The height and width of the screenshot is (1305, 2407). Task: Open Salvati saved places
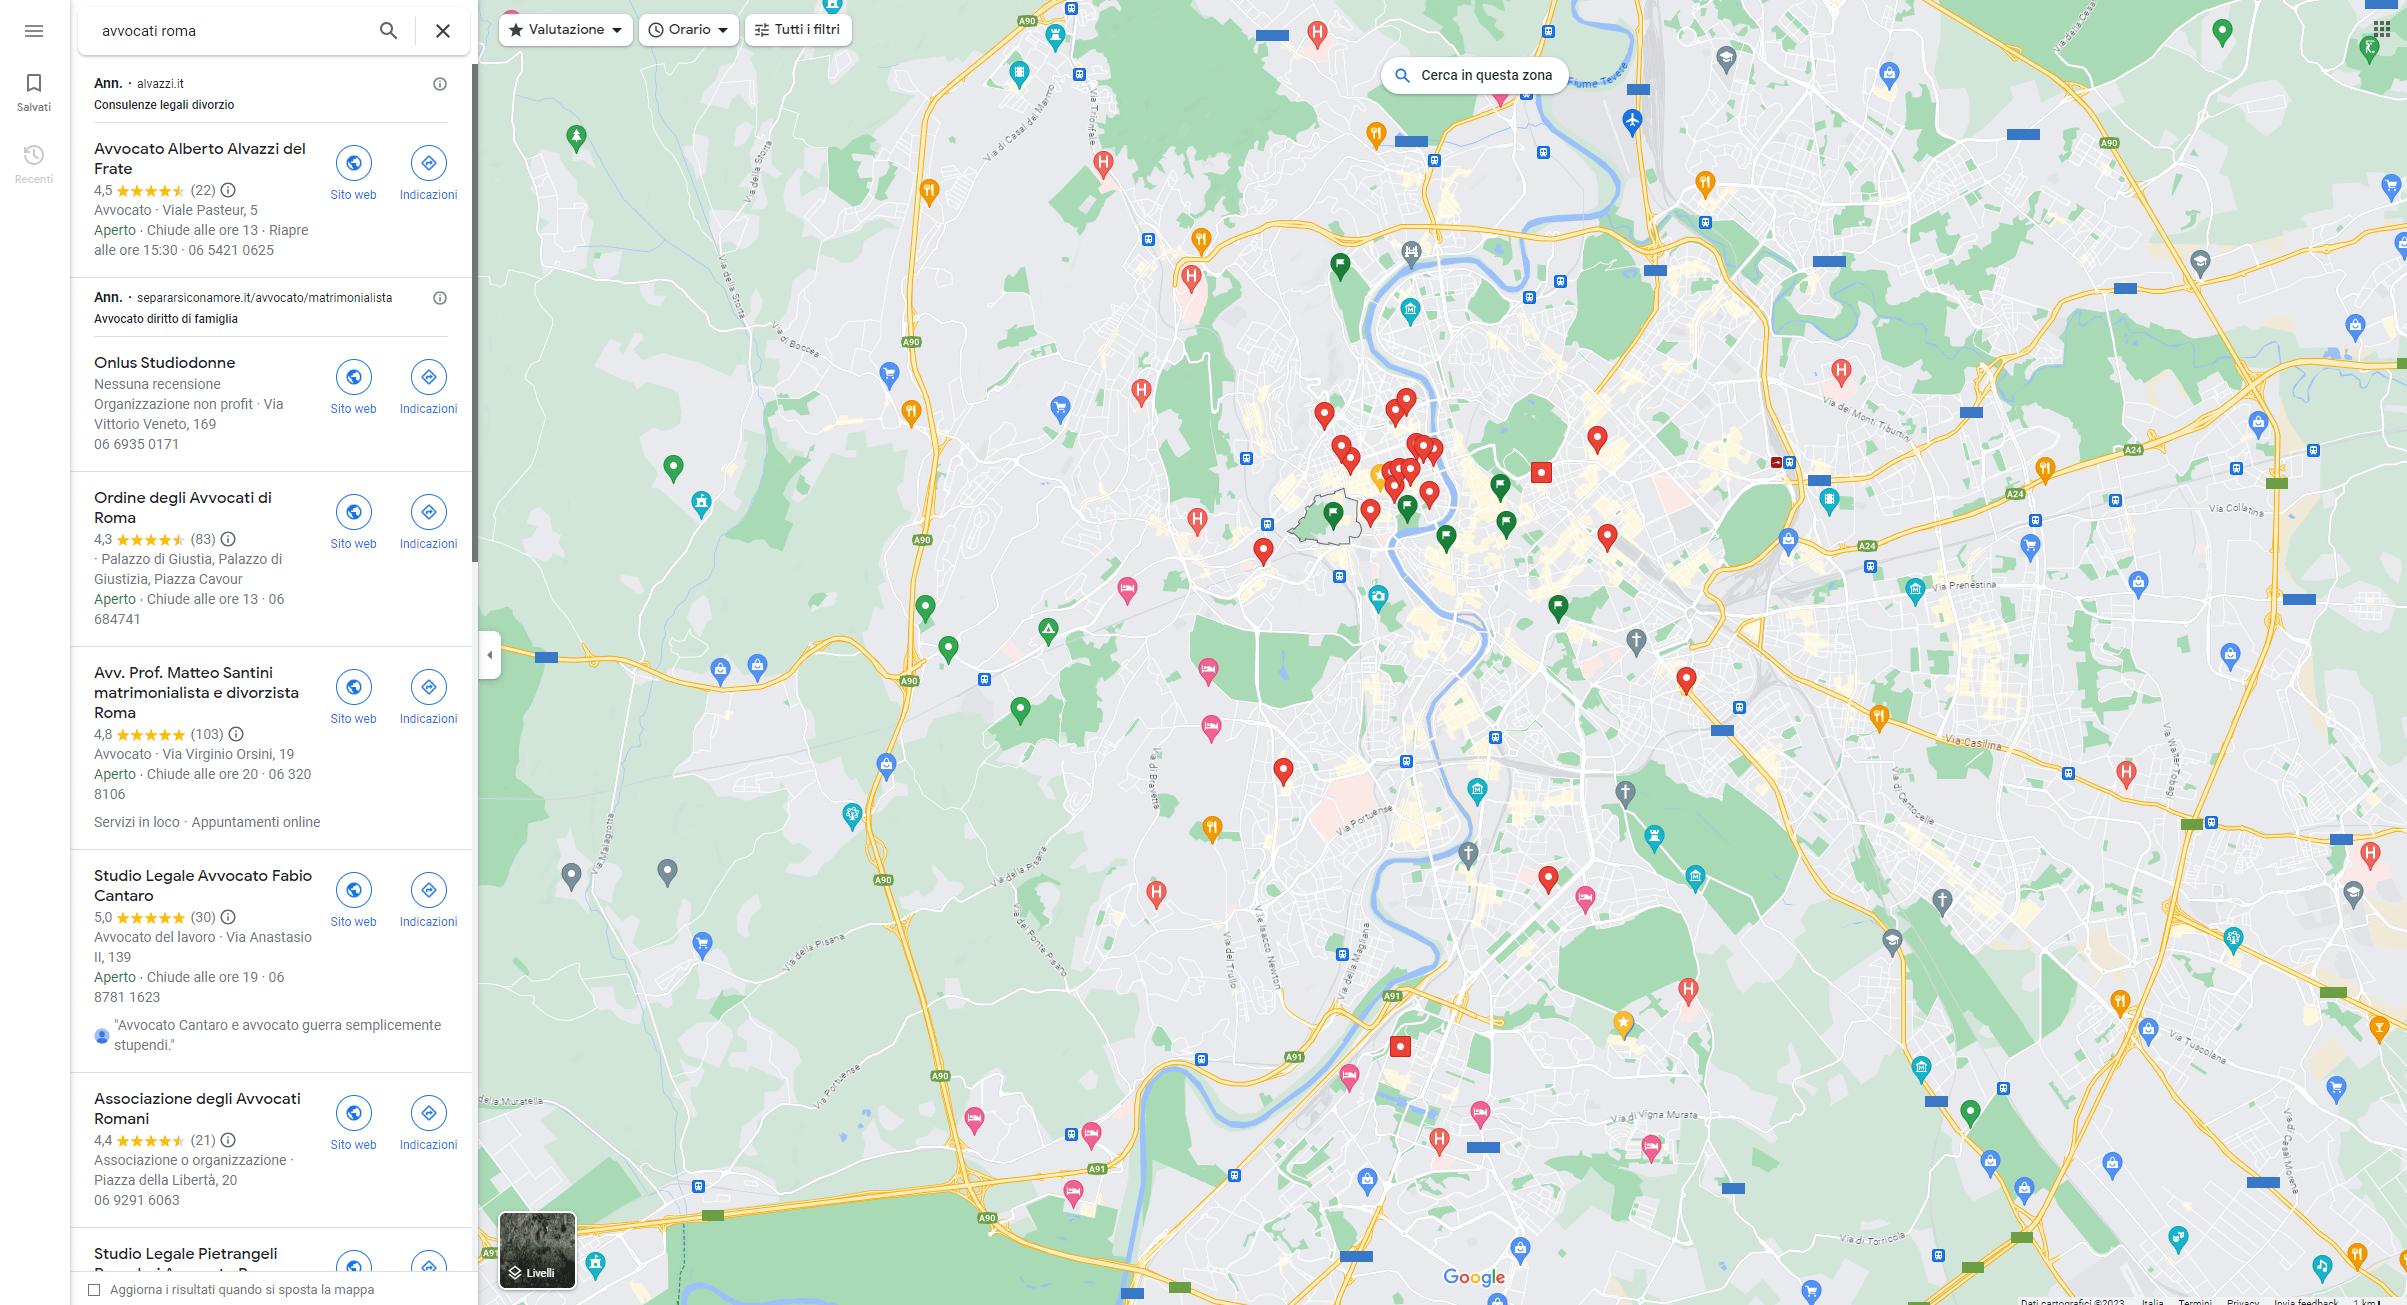pos(33,91)
